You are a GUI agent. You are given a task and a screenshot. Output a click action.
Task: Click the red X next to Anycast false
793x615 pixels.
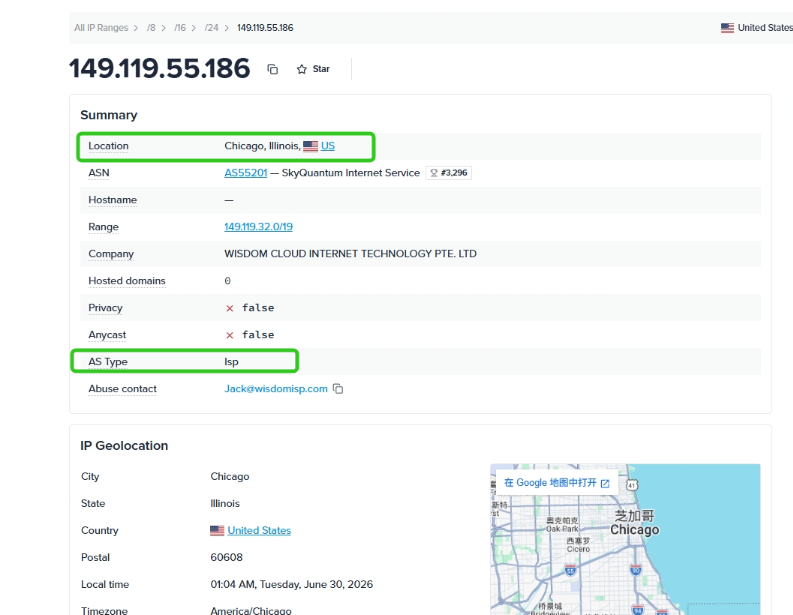pos(230,335)
